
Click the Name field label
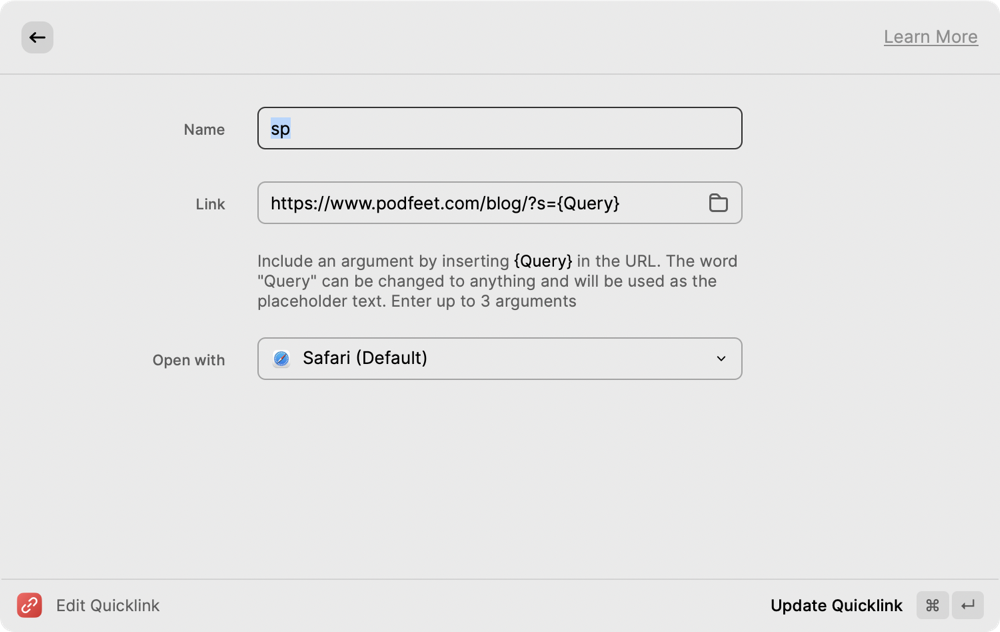tap(204, 130)
